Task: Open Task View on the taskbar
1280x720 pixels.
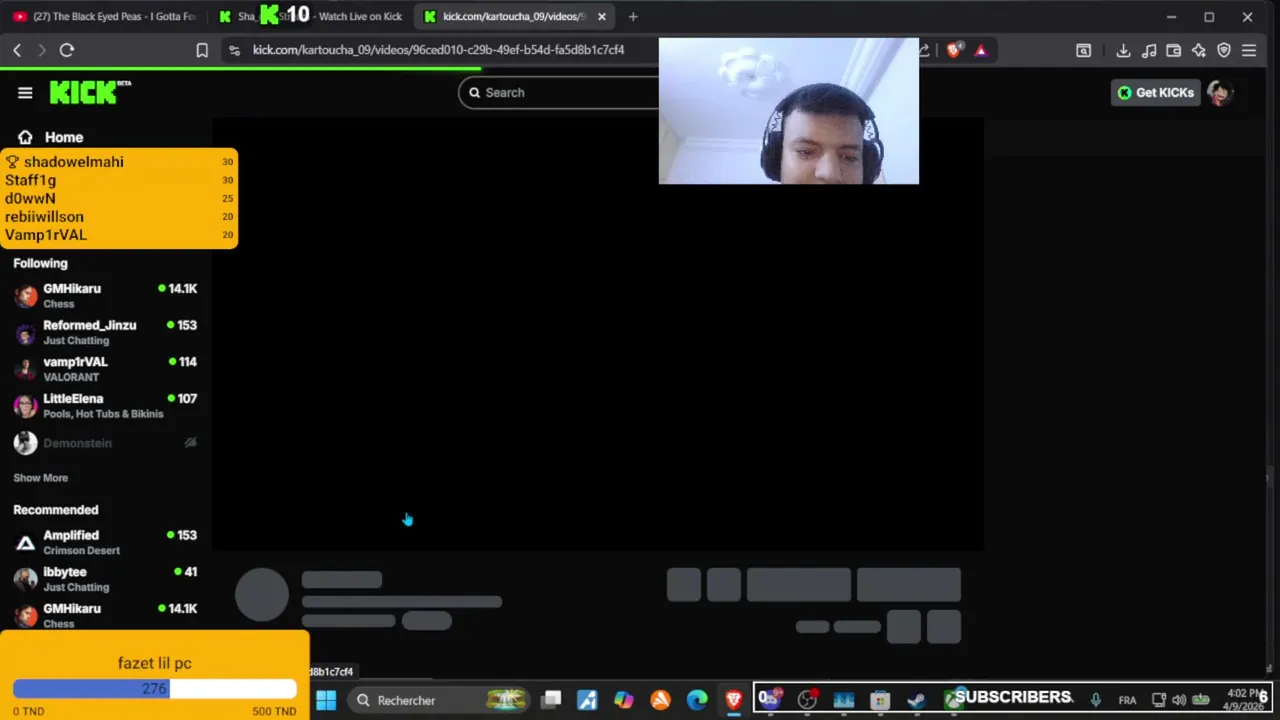Action: click(x=552, y=700)
